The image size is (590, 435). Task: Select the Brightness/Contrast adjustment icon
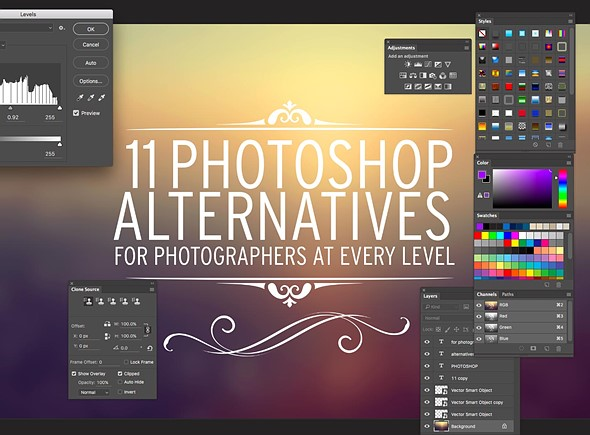pos(408,64)
